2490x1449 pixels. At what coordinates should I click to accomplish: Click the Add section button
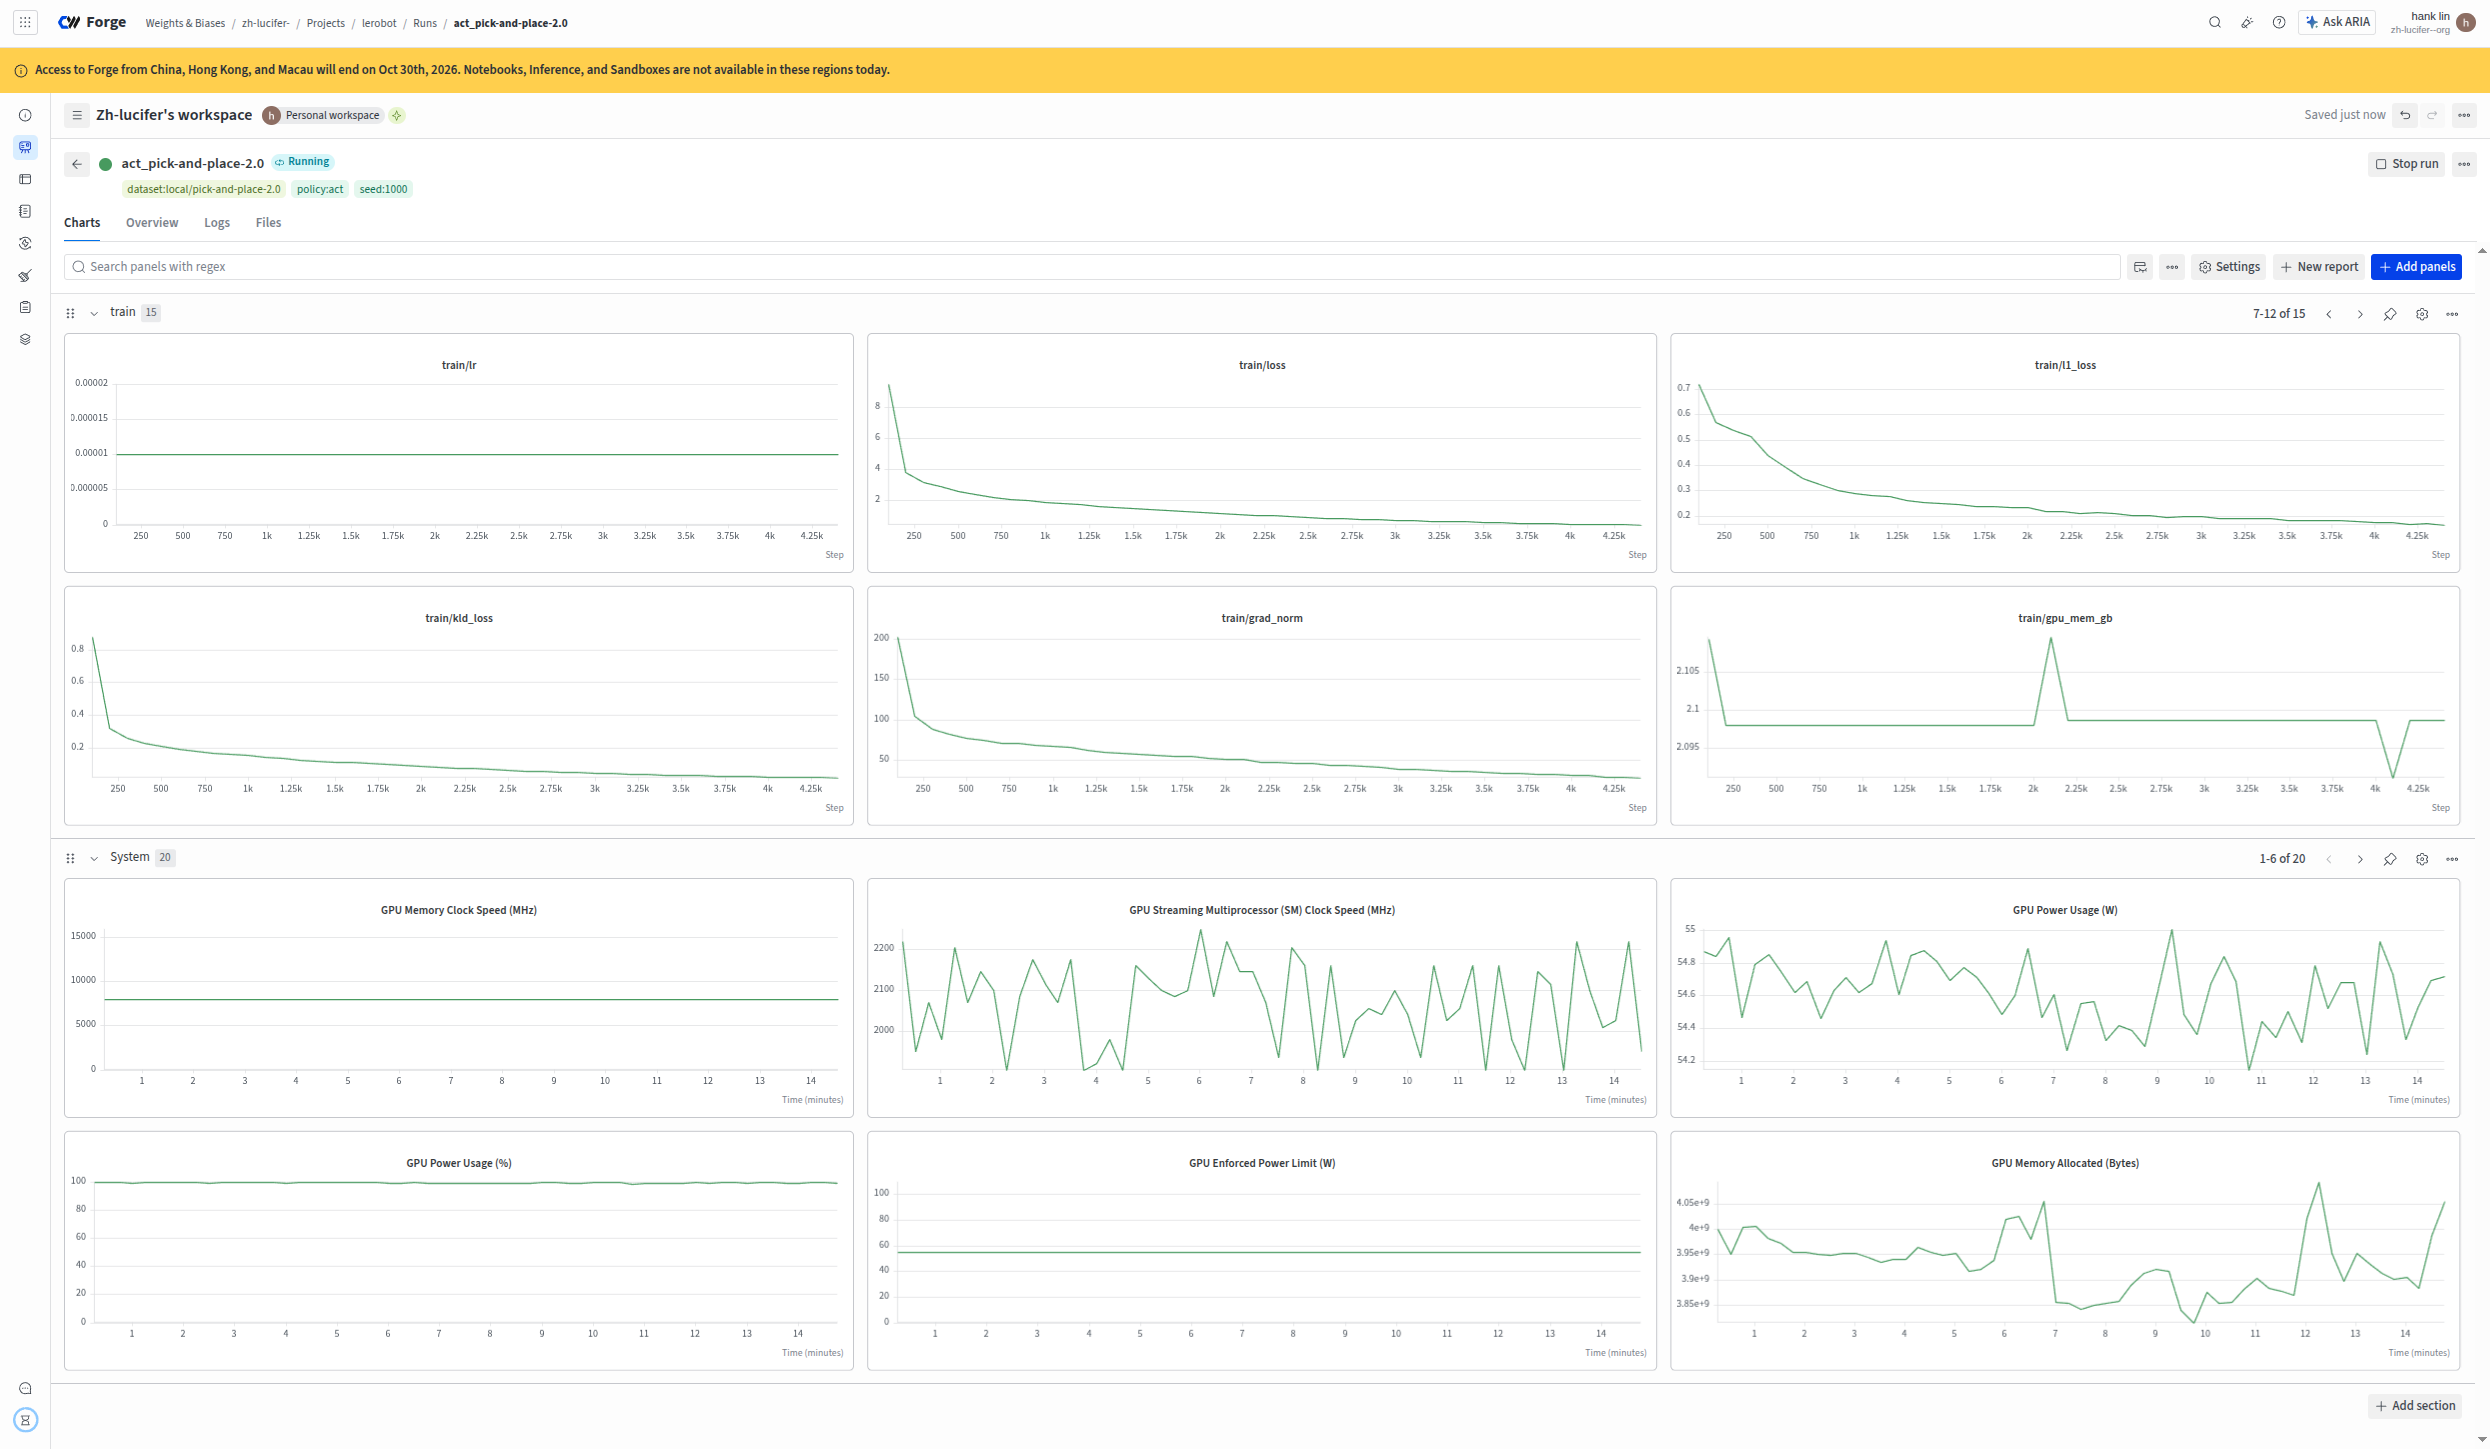click(2415, 1406)
